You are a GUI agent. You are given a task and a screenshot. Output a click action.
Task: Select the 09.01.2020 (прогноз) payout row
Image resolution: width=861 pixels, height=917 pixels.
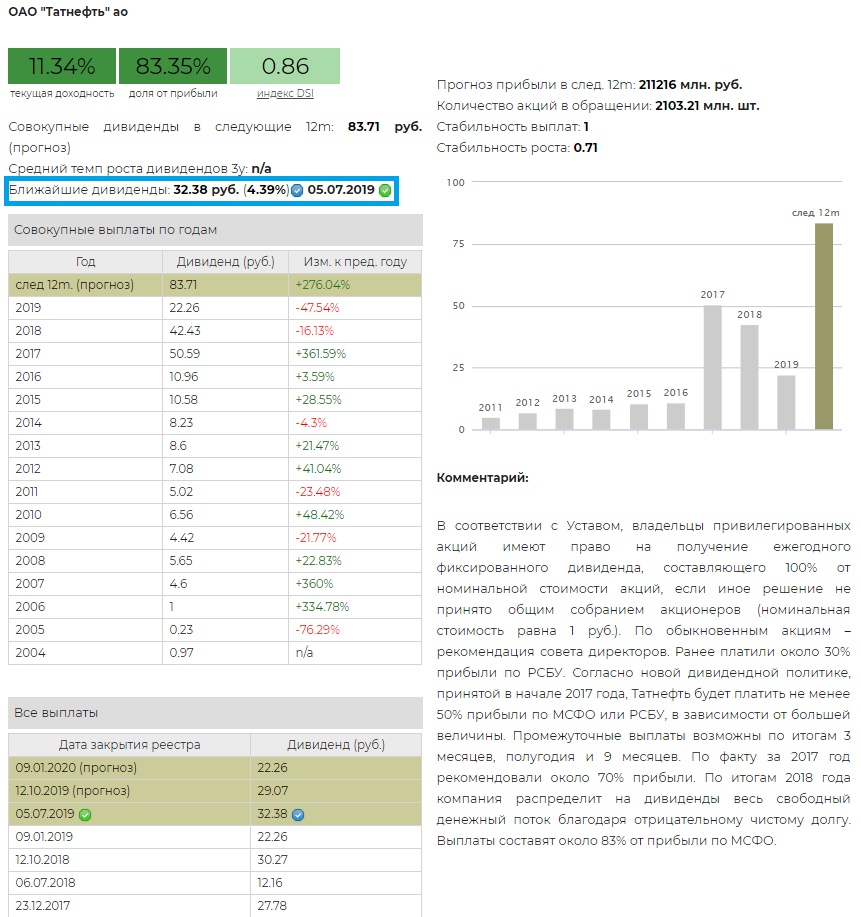(215, 768)
